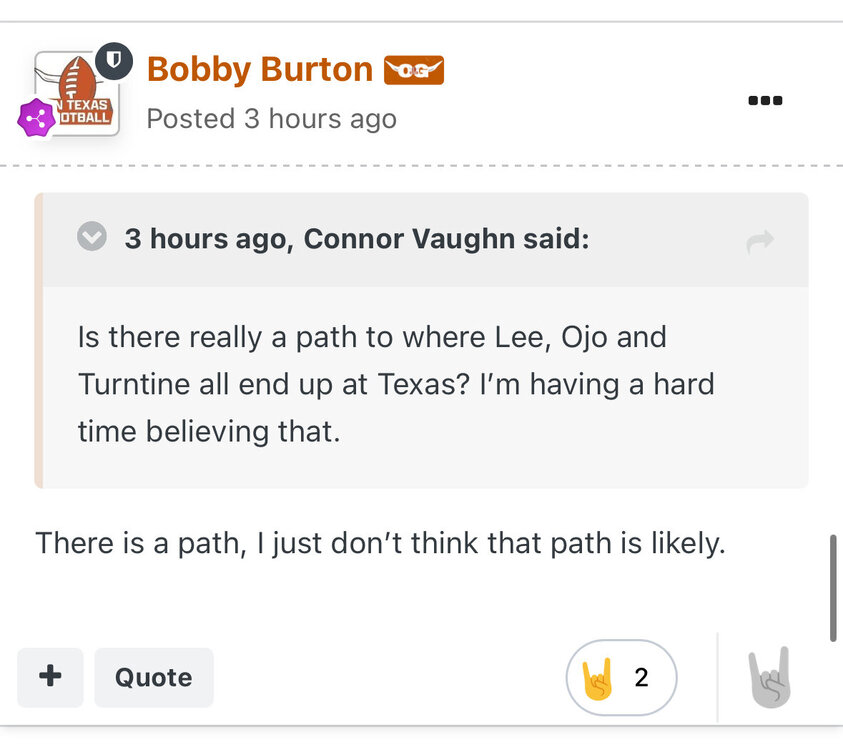Click the page scrollbar thumb
Screen dimensions: 843x750
pos(833,588)
